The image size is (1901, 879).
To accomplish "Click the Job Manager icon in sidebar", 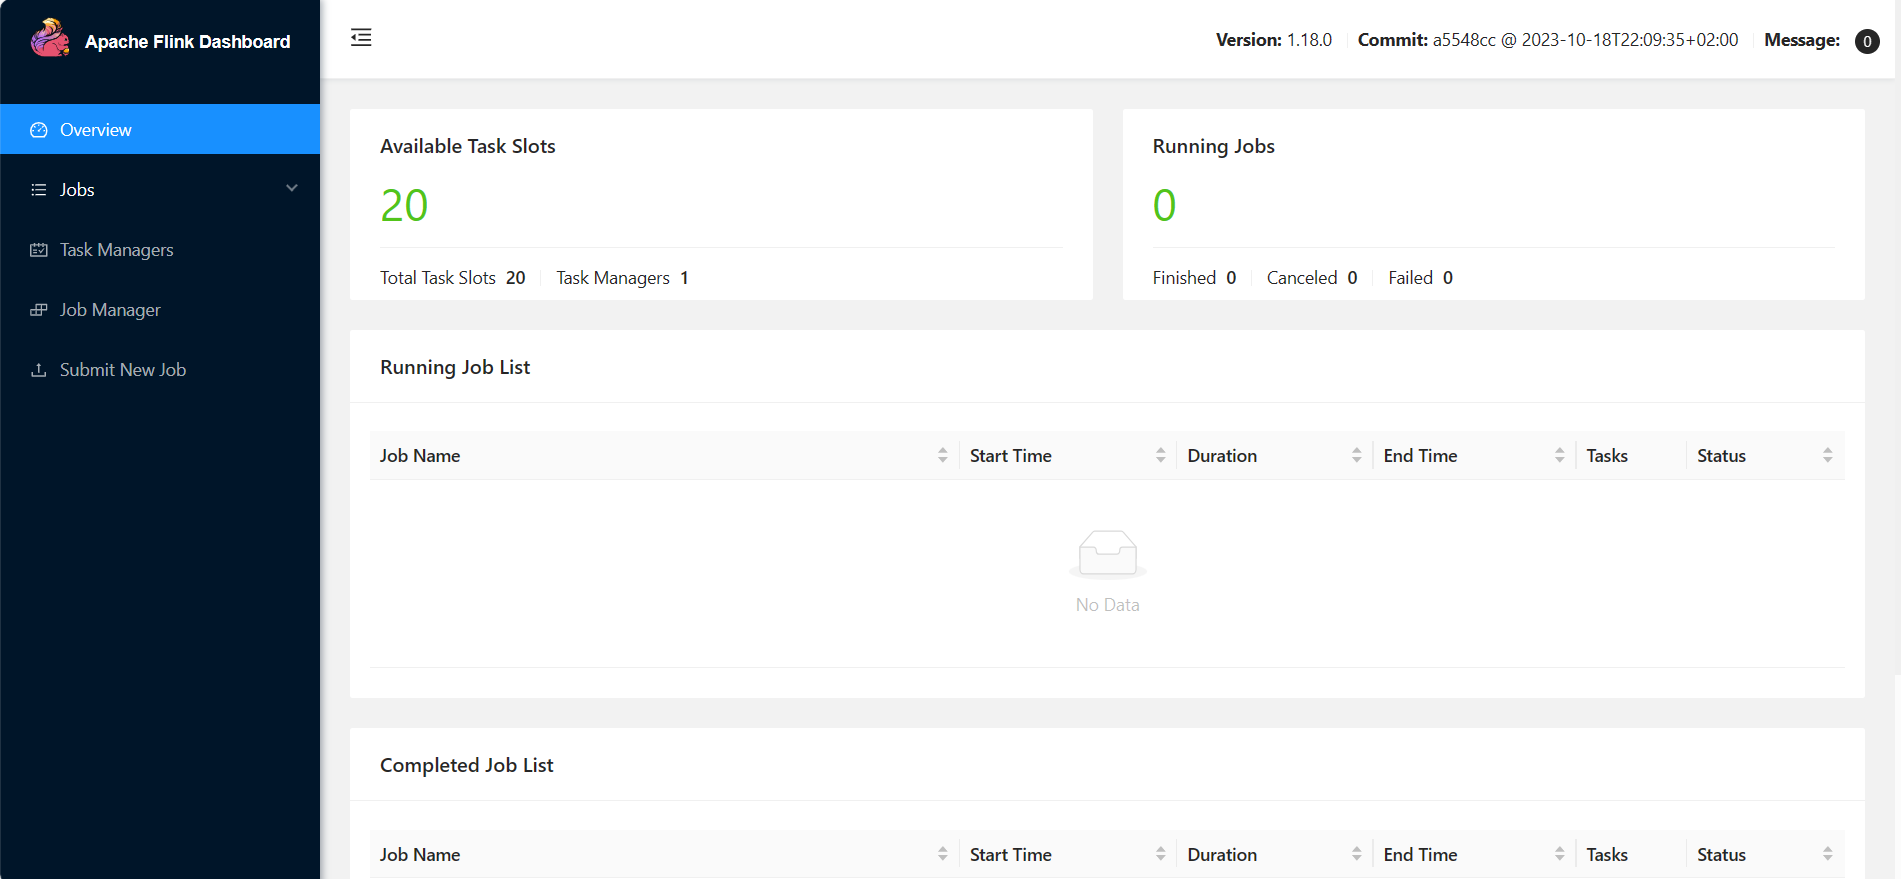I will click(39, 310).
